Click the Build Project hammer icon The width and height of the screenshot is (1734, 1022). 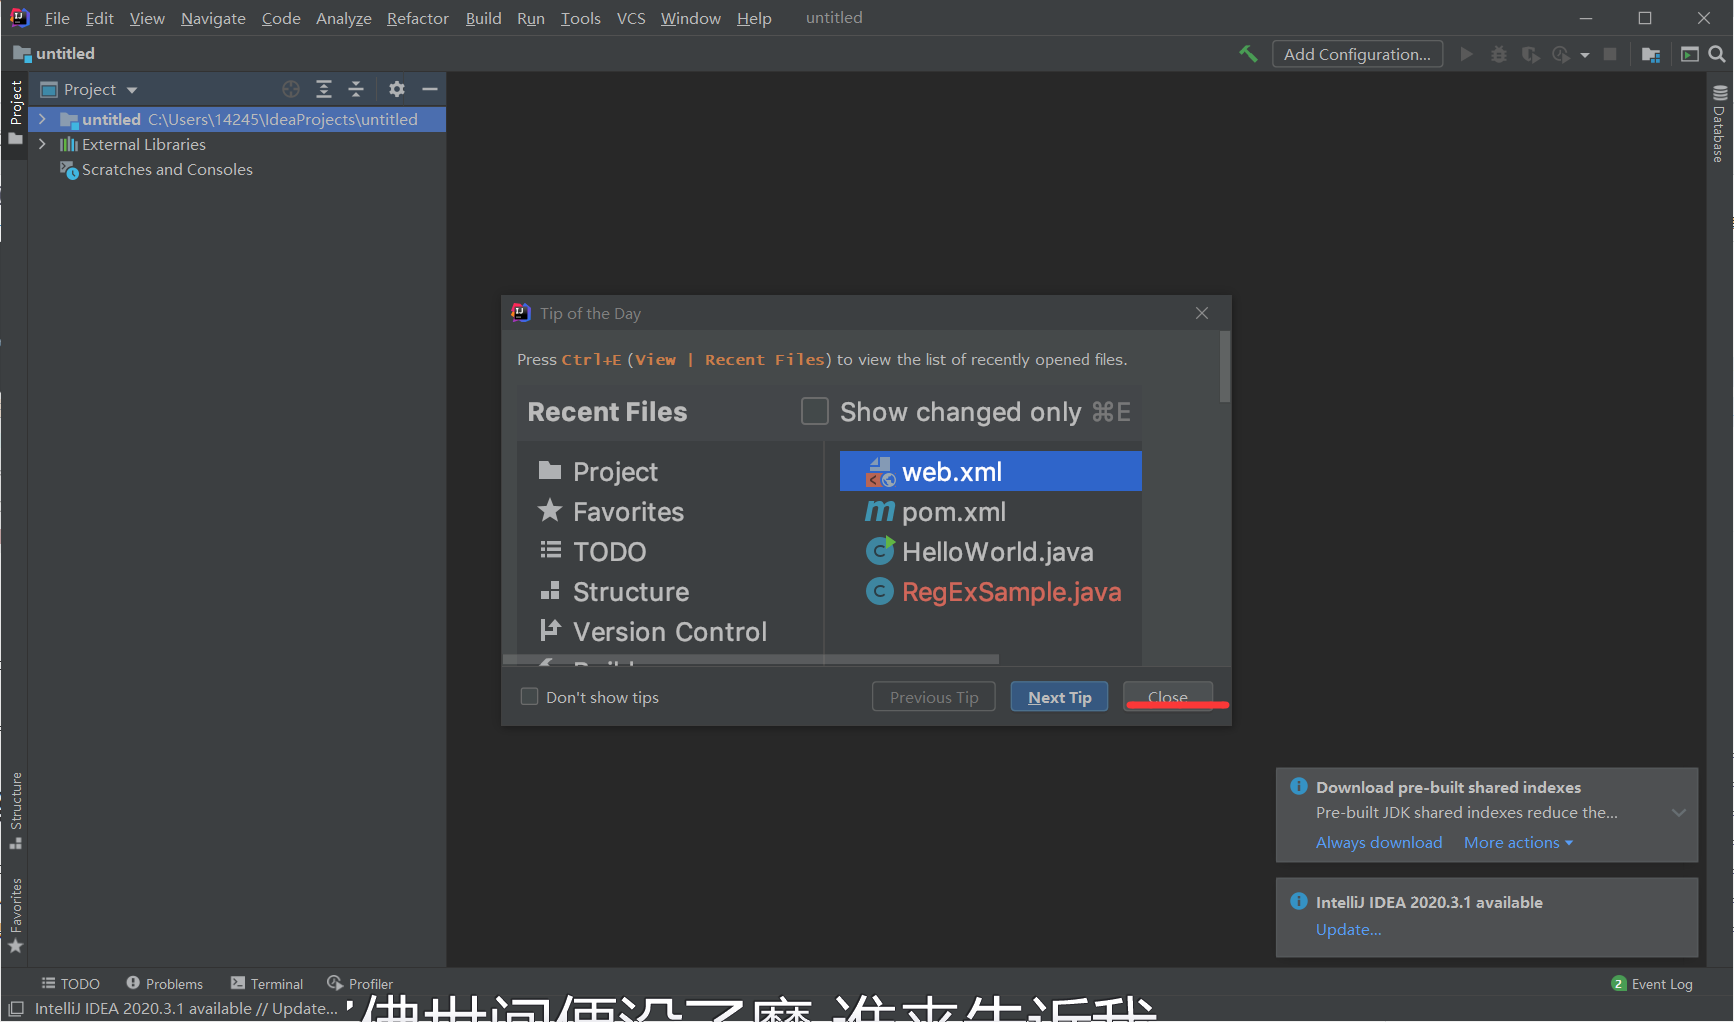click(x=1248, y=54)
